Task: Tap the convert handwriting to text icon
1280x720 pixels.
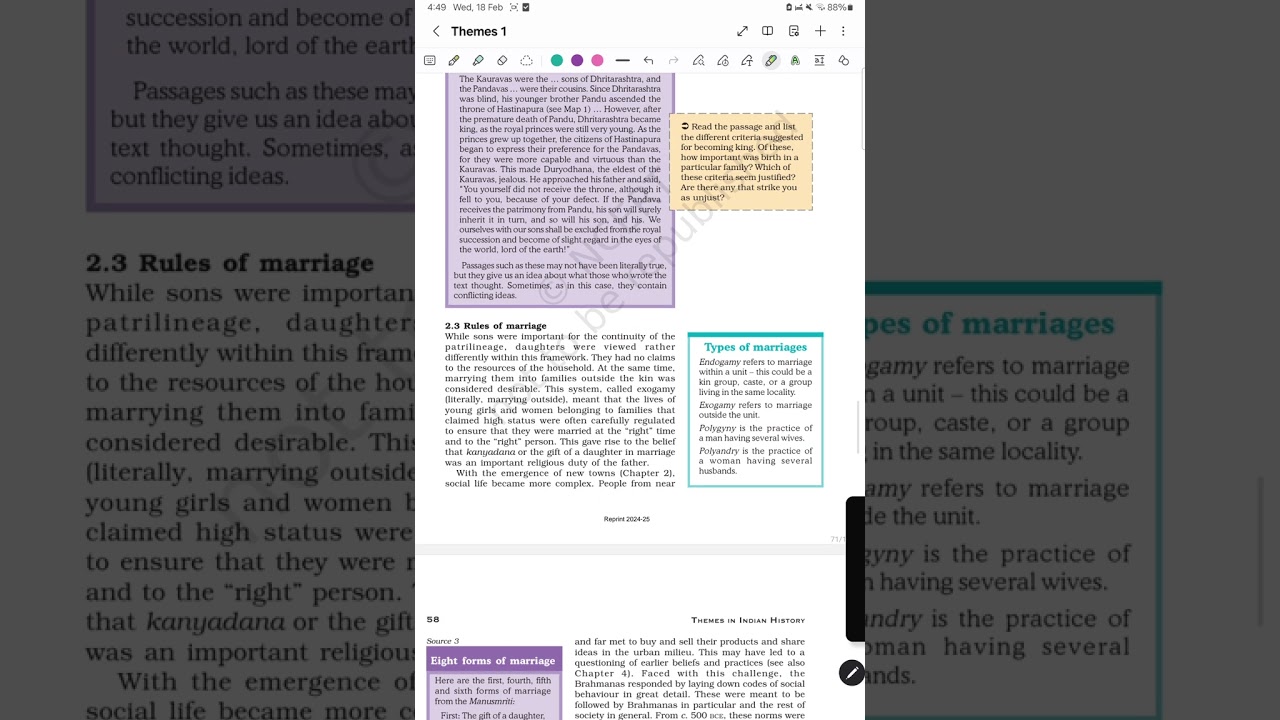Action: pyautogui.click(x=747, y=61)
